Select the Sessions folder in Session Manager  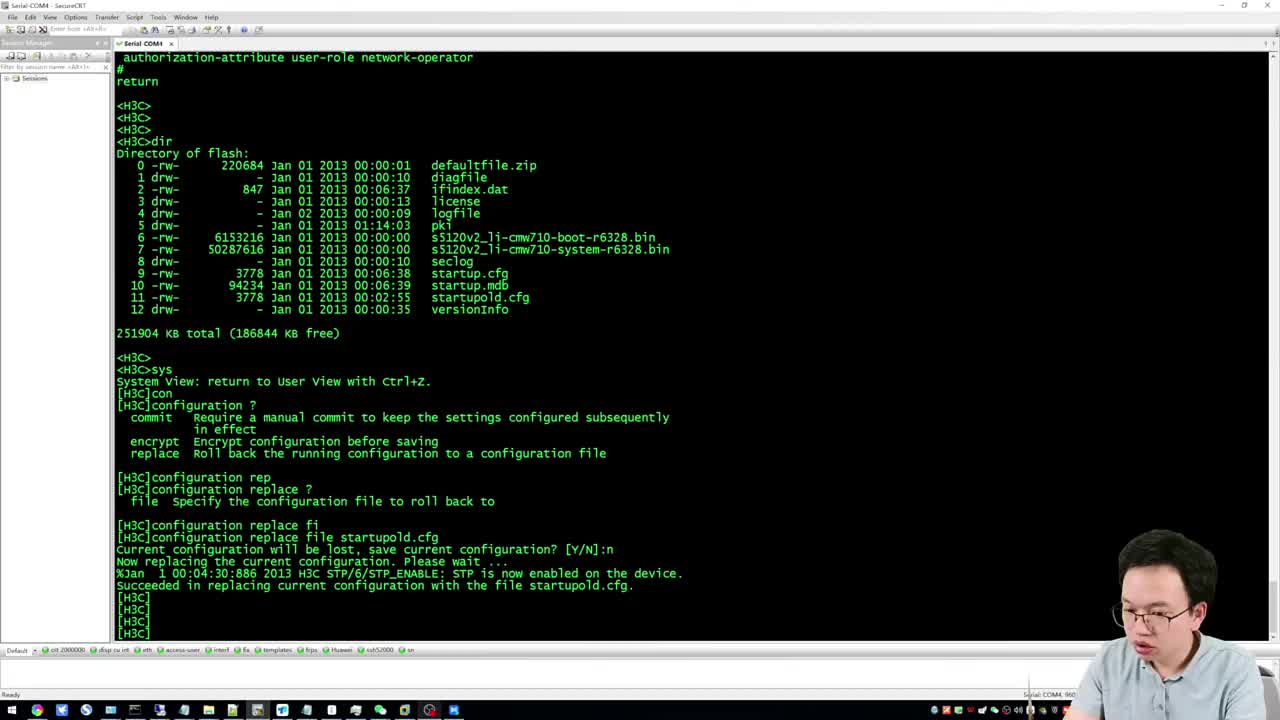click(x=34, y=78)
